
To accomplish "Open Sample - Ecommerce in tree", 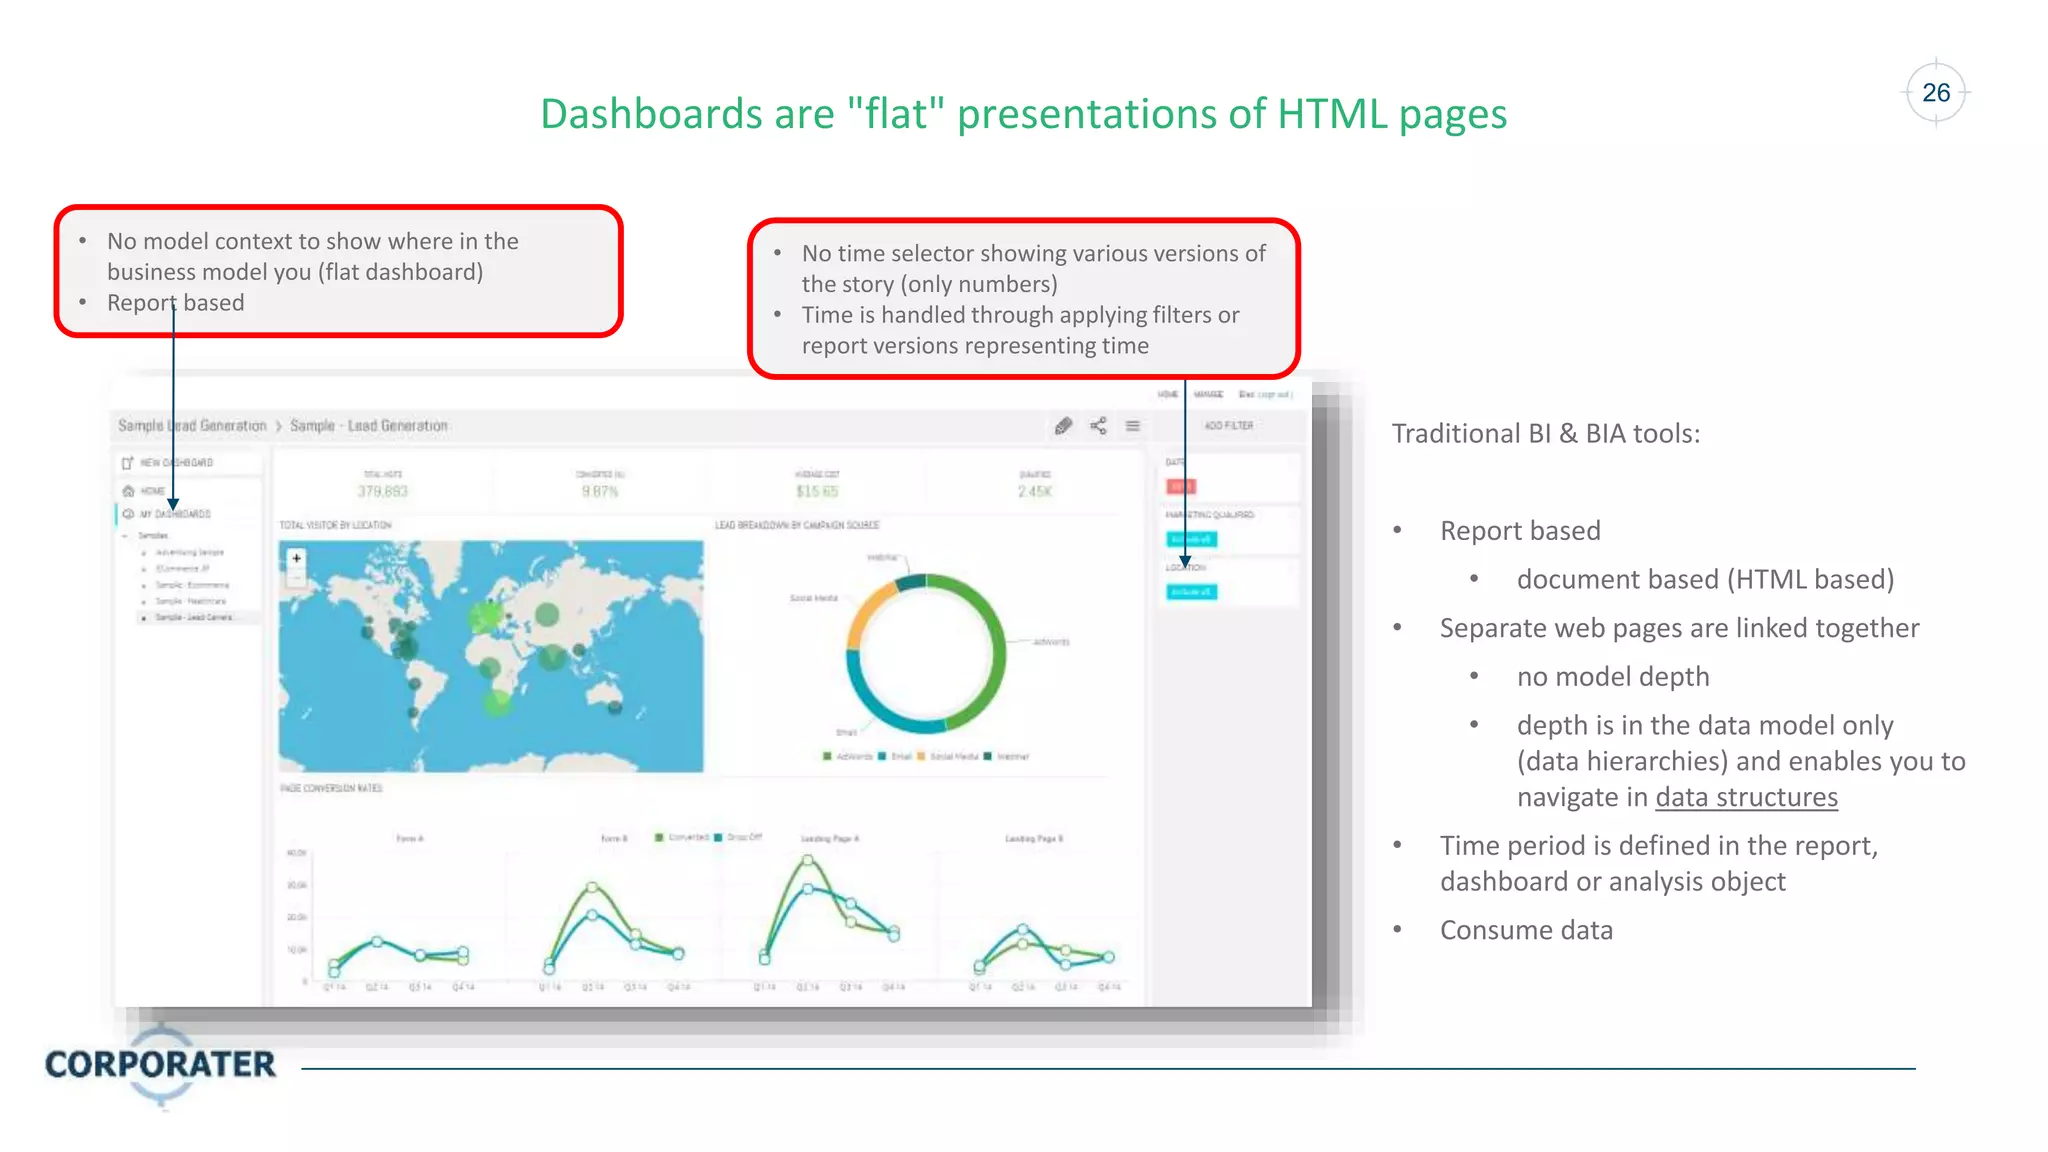I will (192, 585).
